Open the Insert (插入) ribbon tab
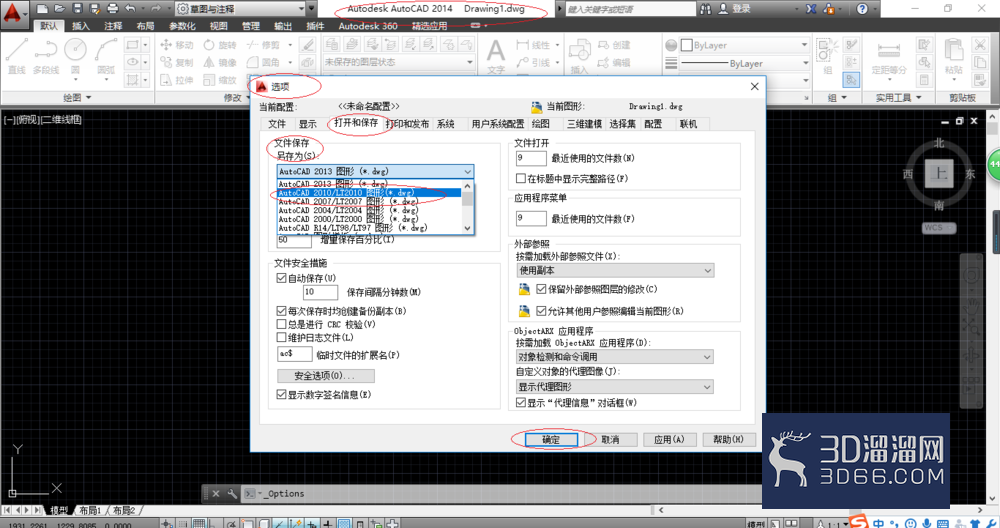This screenshot has width=1000, height=528. point(81,26)
